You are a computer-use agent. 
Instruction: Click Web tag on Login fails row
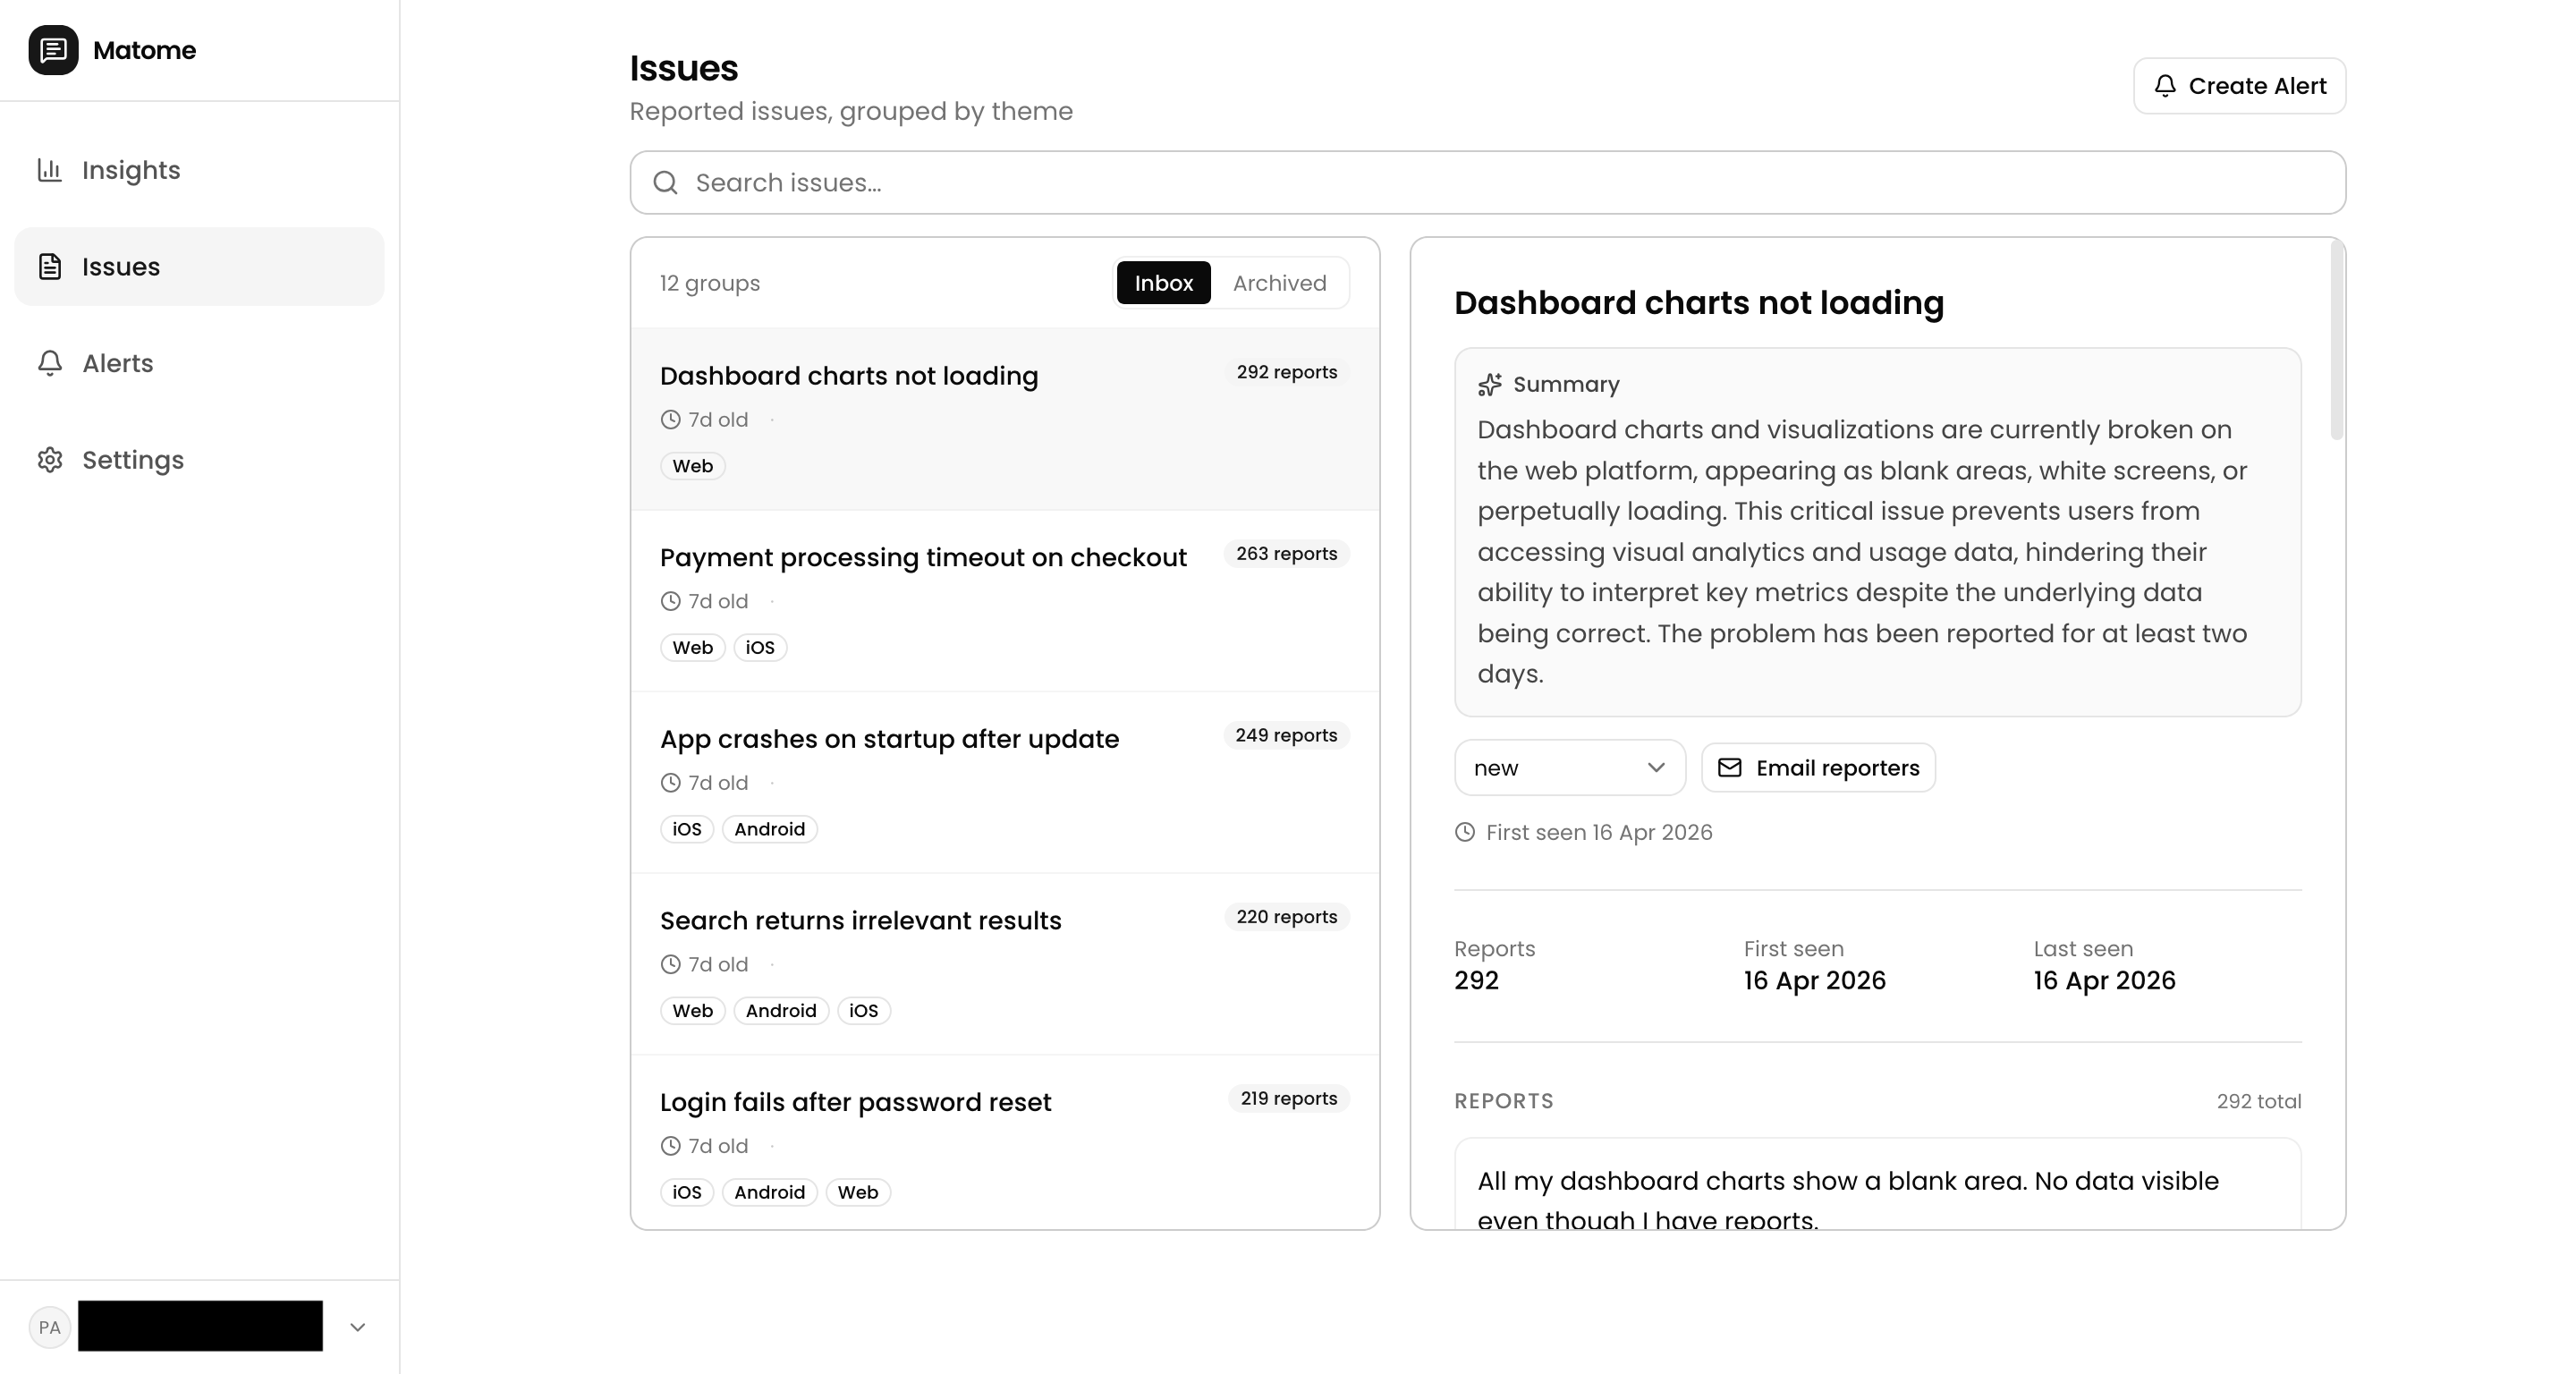click(857, 1192)
